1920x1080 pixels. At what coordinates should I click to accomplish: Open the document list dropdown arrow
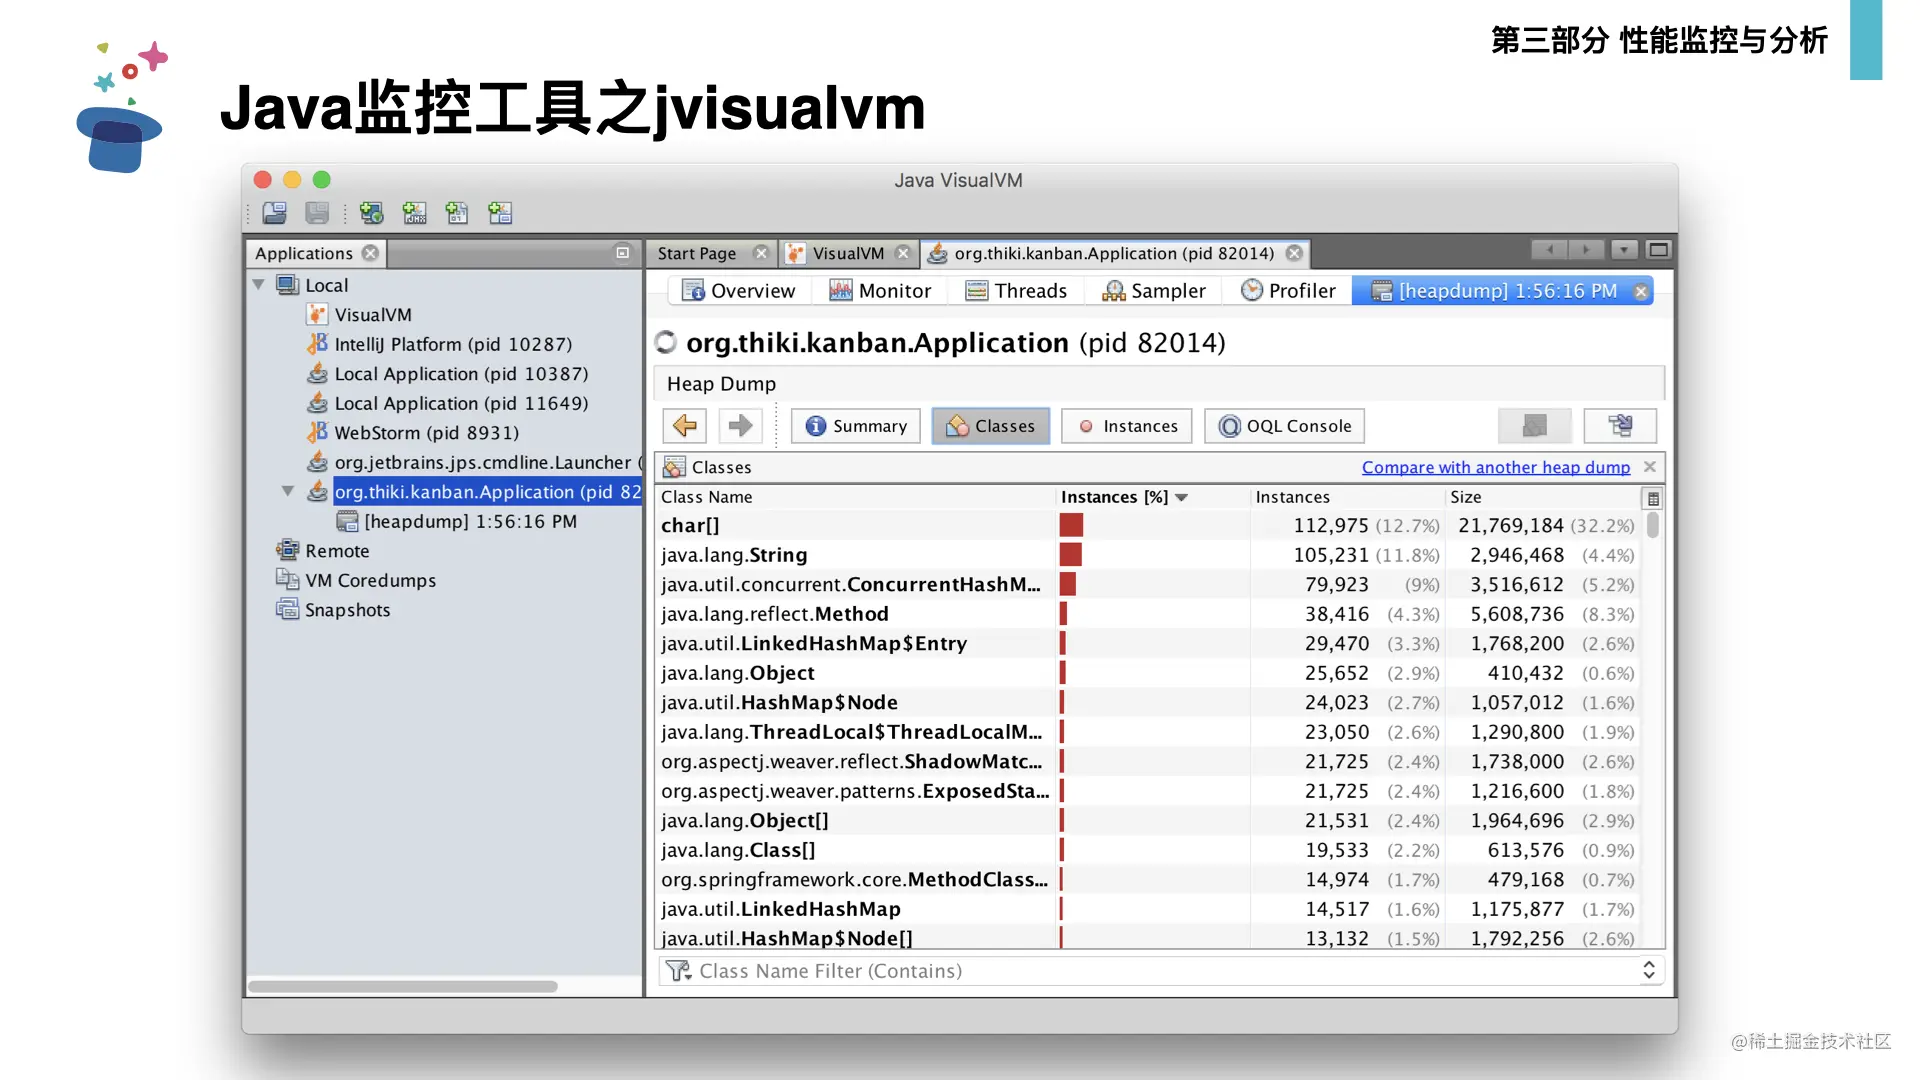click(1624, 250)
